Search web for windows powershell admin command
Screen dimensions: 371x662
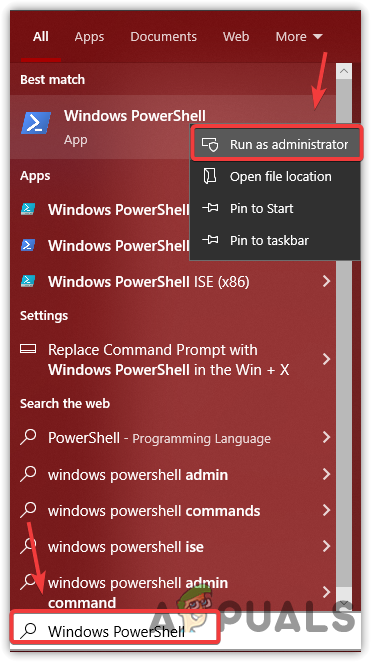click(x=173, y=592)
